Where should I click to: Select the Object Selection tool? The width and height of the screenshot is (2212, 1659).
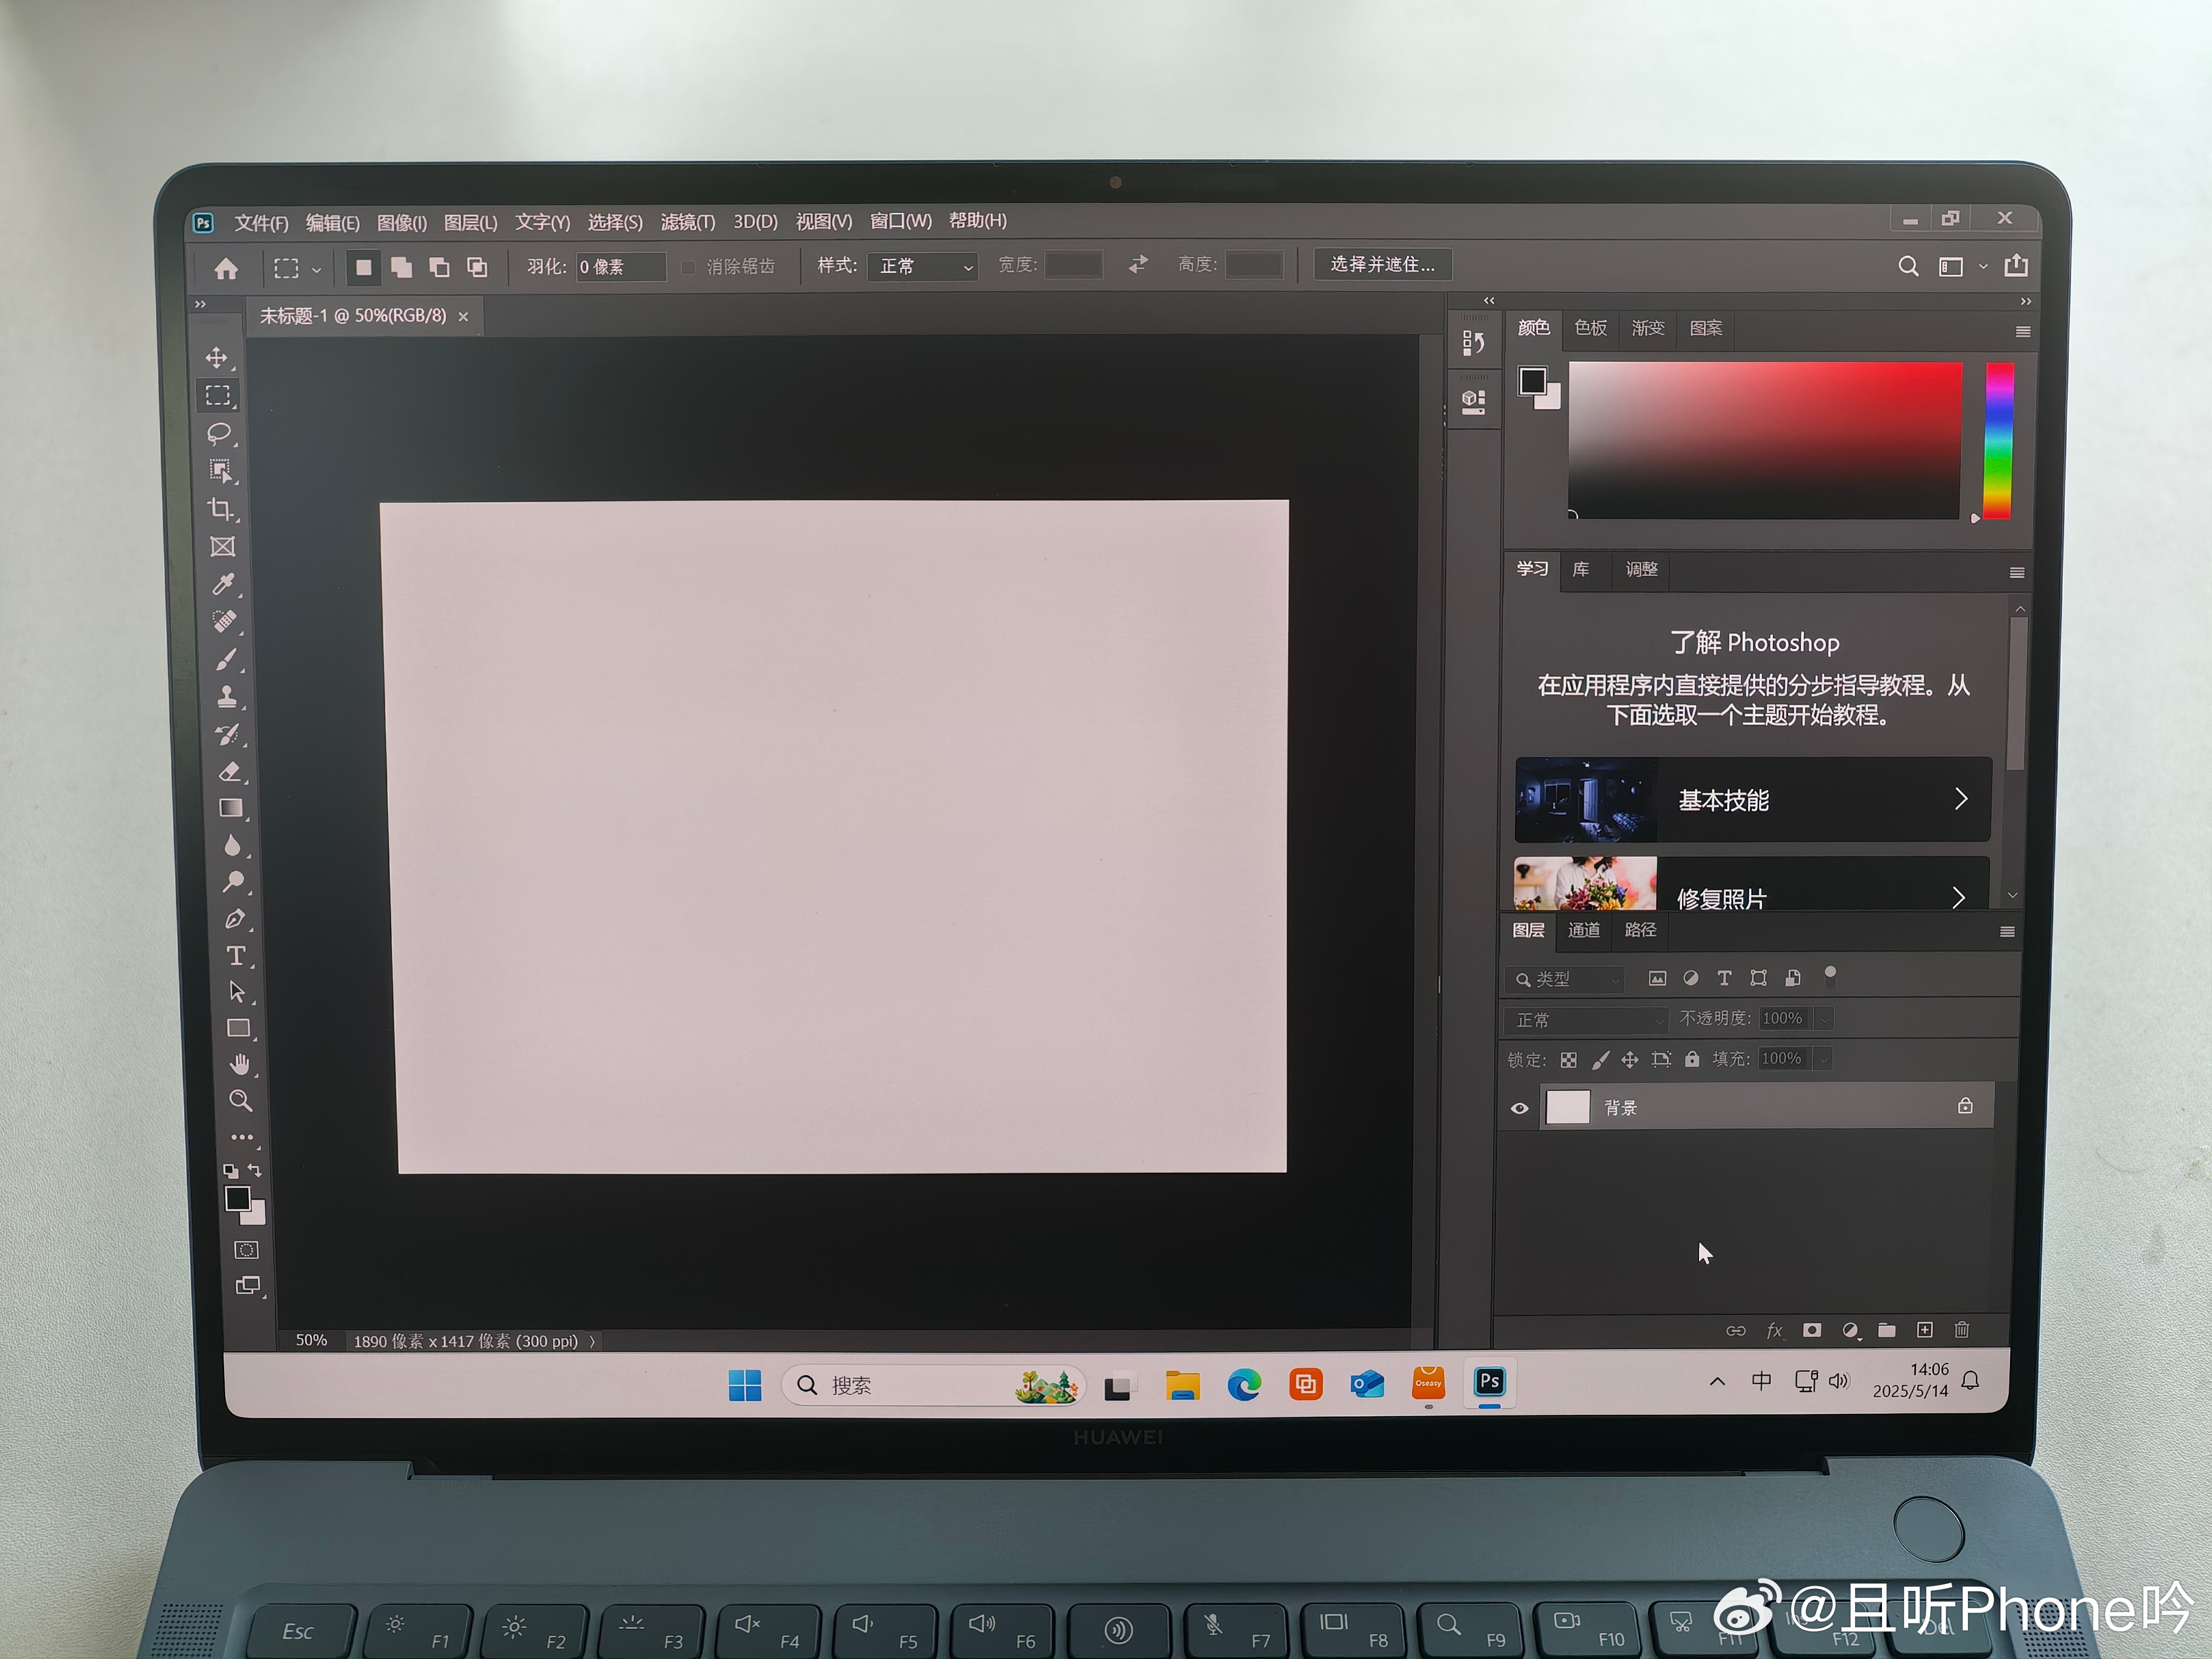click(x=220, y=471)
